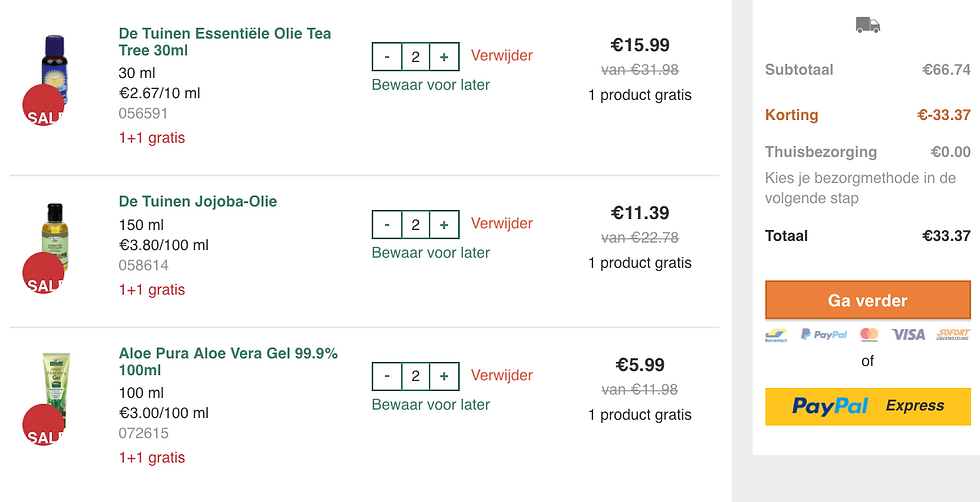Click the delivery truck icon
Image resolution: width=980 pixels, height=502 pixels.
tap(868, 25)
